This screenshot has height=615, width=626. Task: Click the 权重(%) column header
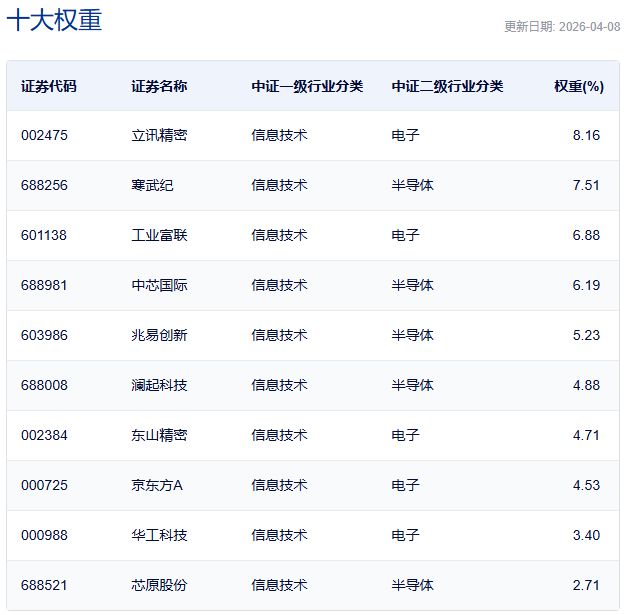[578, 86]
